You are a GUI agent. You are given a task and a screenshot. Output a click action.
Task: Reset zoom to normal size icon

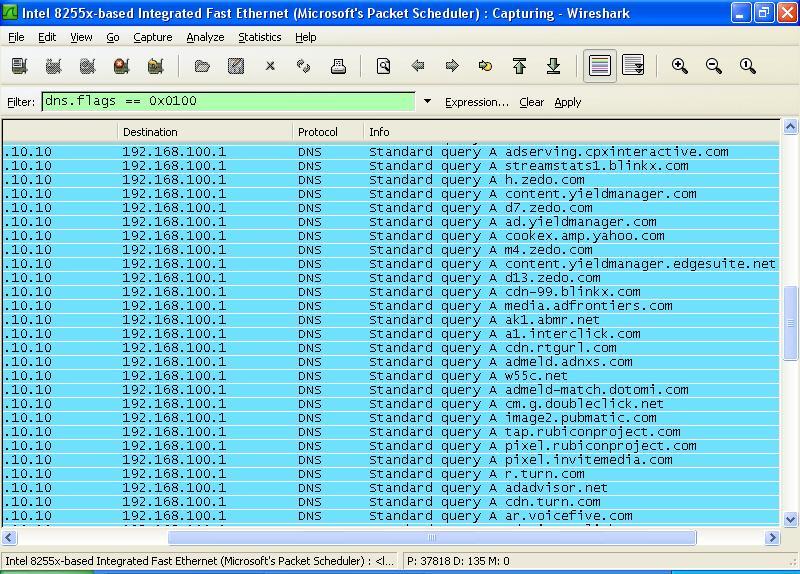click(747, 66)
